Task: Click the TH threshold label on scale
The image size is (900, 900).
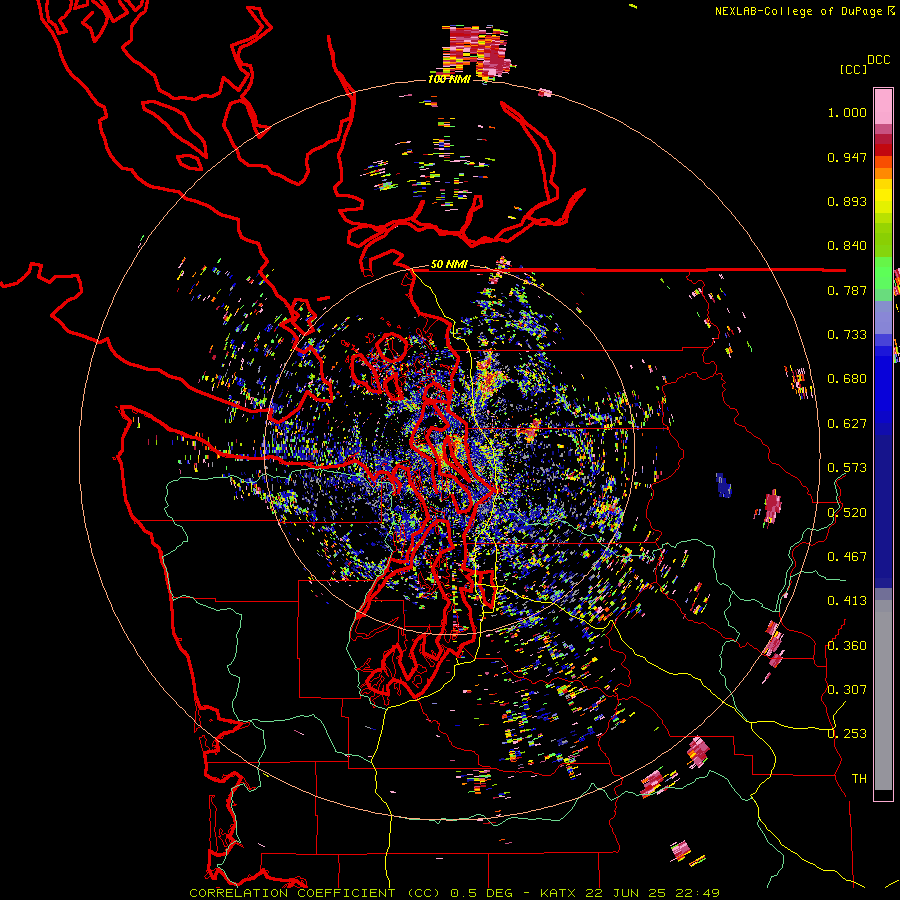Action: click(x=859, y=779)
